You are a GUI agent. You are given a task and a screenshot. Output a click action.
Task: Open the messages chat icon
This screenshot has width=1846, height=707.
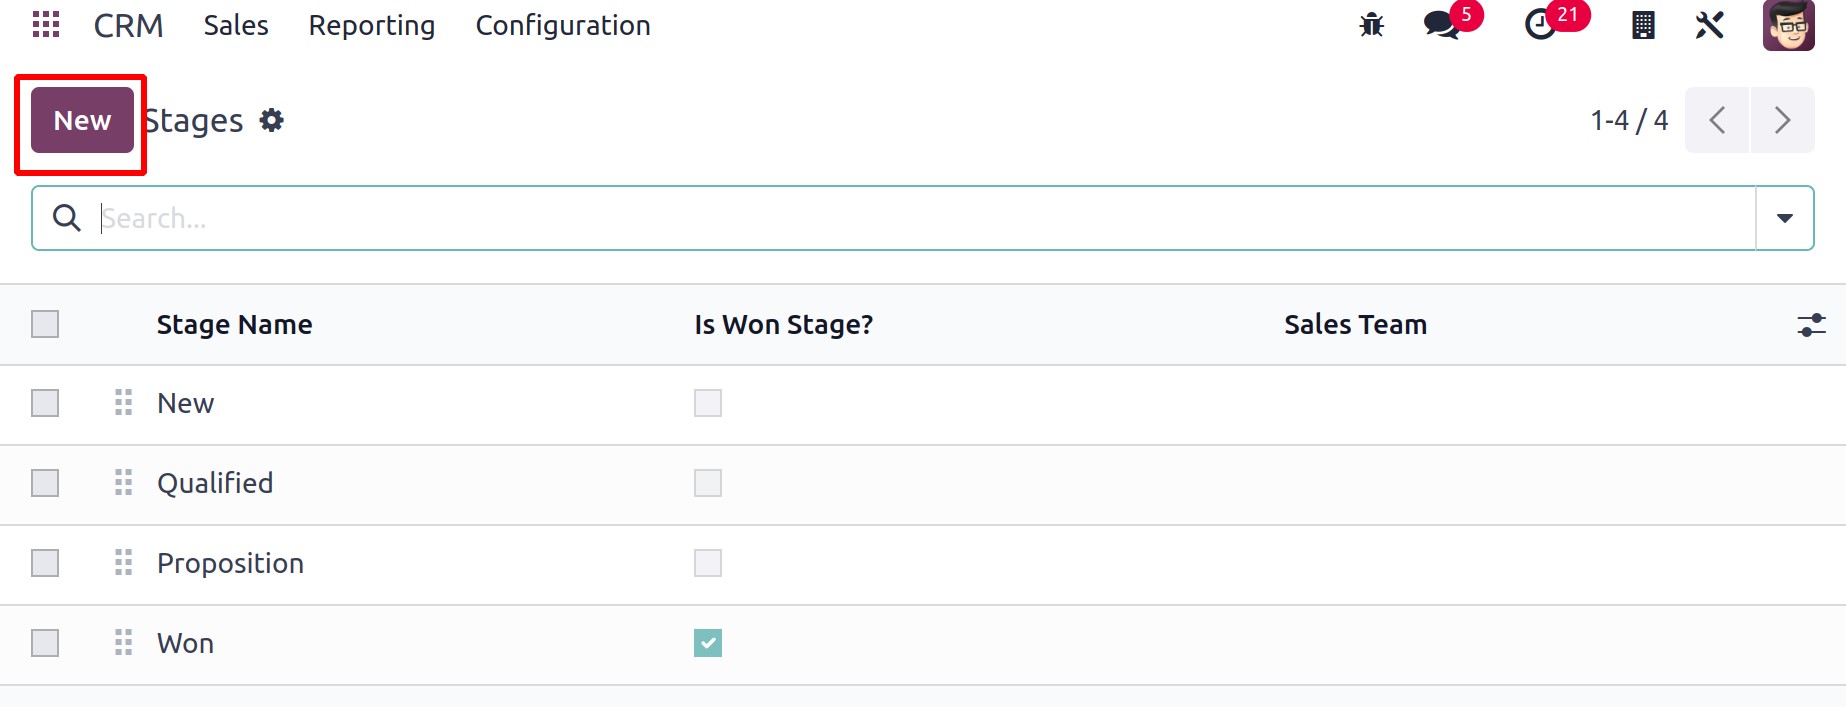click(x=1441, y=25)
